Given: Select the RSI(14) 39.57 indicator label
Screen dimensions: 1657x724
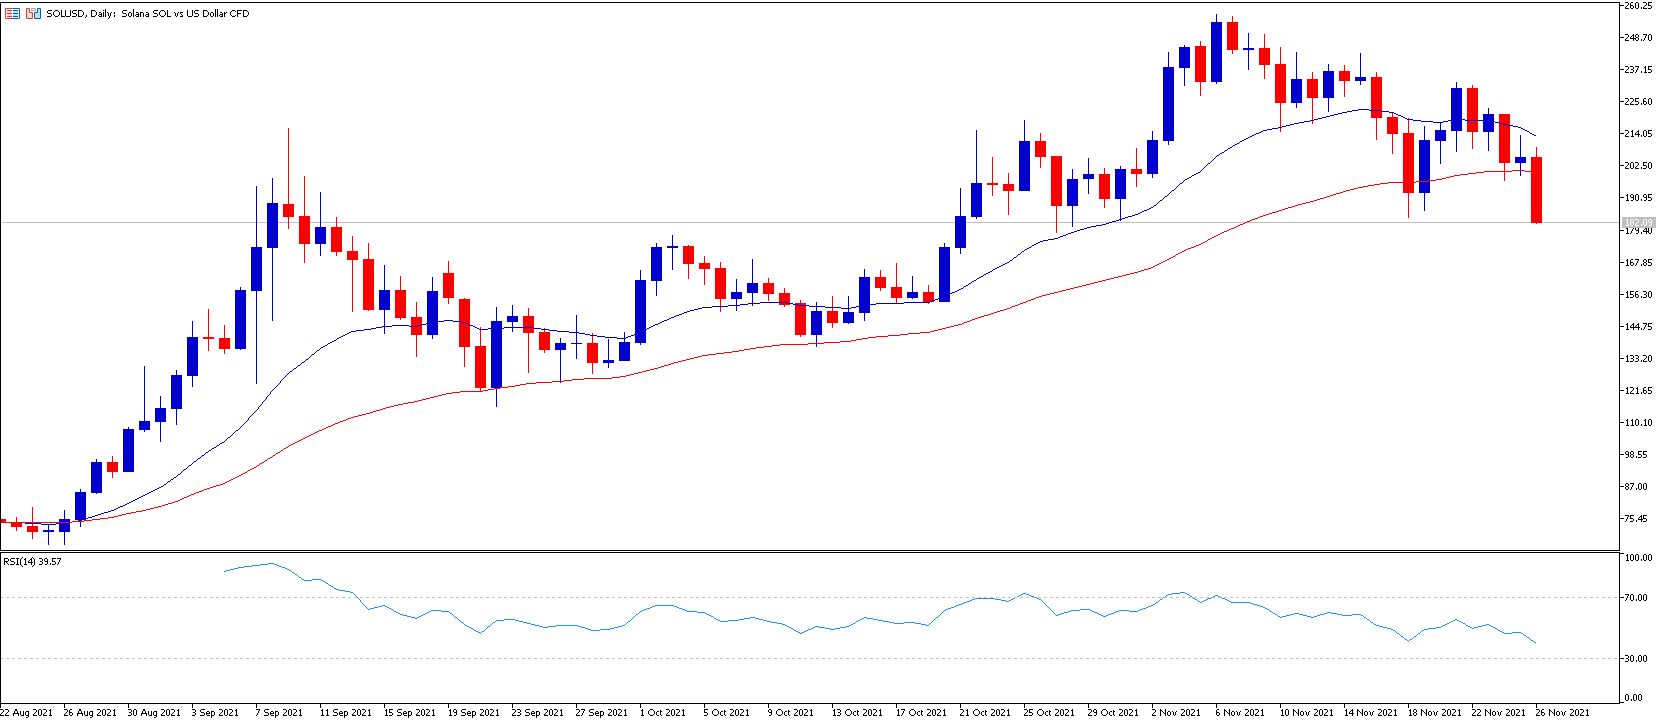Looking at the screenshot, I should point(32,562).
